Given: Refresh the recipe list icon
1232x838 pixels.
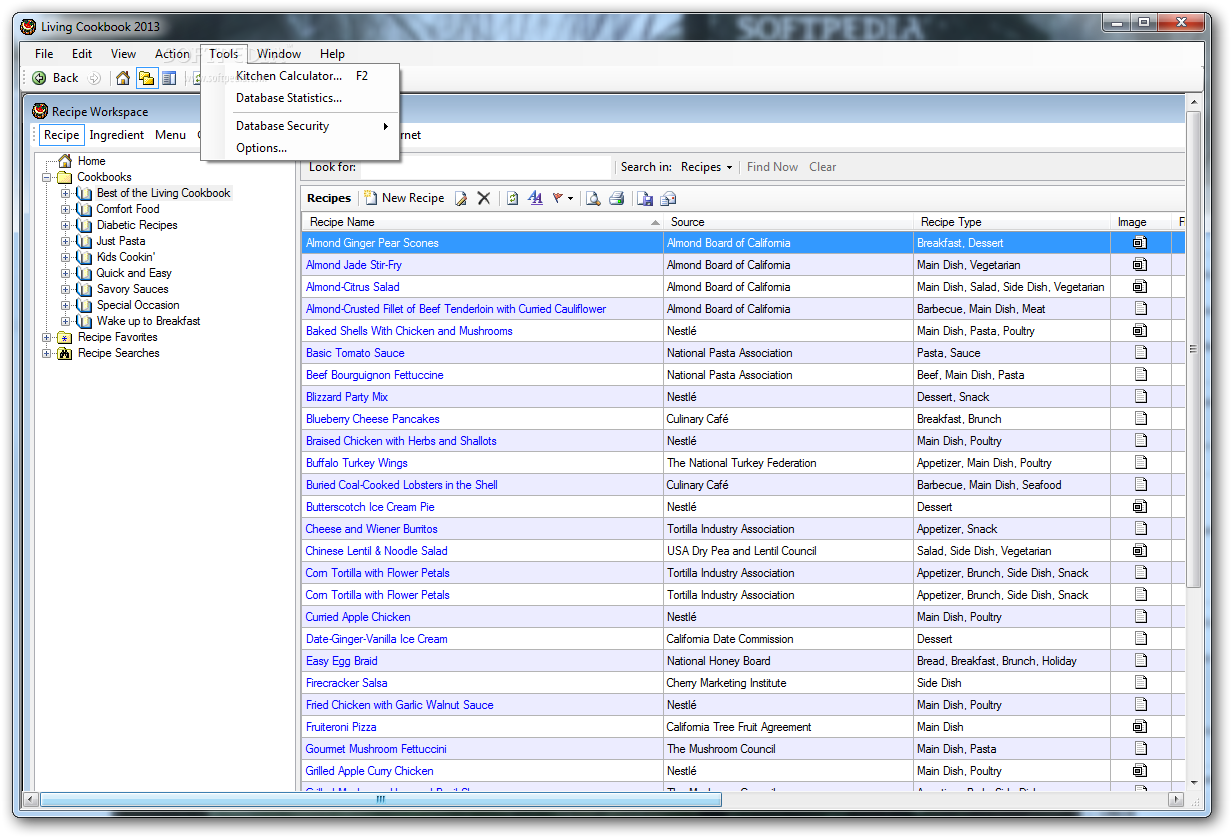Looking at the screenshot, I should (512, 198).
